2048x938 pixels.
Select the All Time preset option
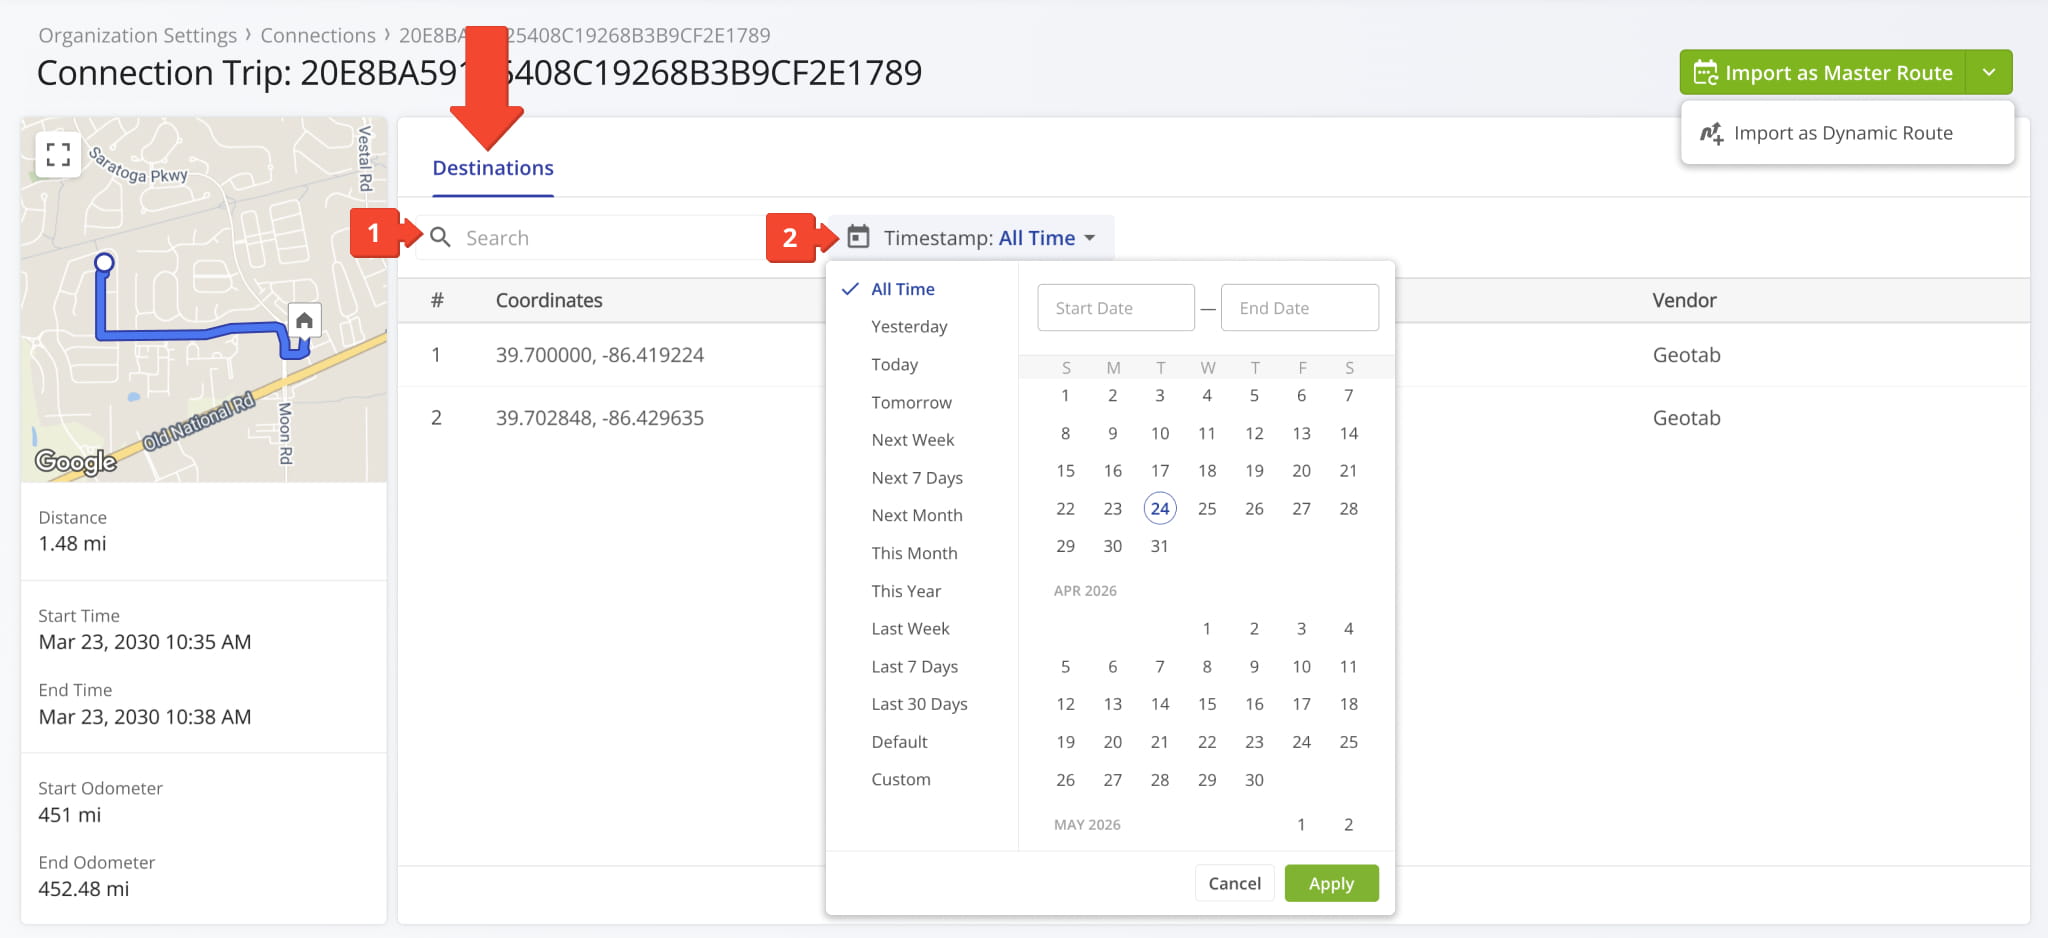tap(902, 289)
